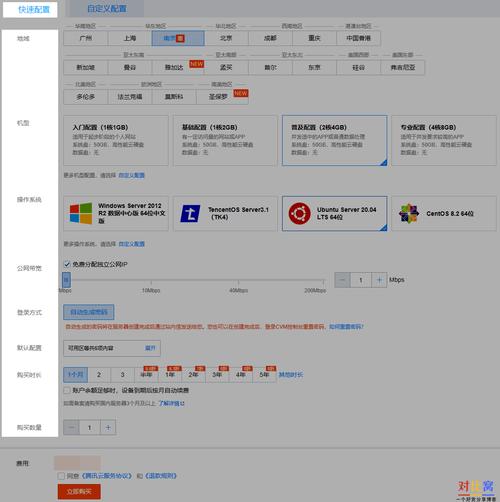Select the 自动生成密码 login method
Screen dimensions: 500x502
point(89,312)
